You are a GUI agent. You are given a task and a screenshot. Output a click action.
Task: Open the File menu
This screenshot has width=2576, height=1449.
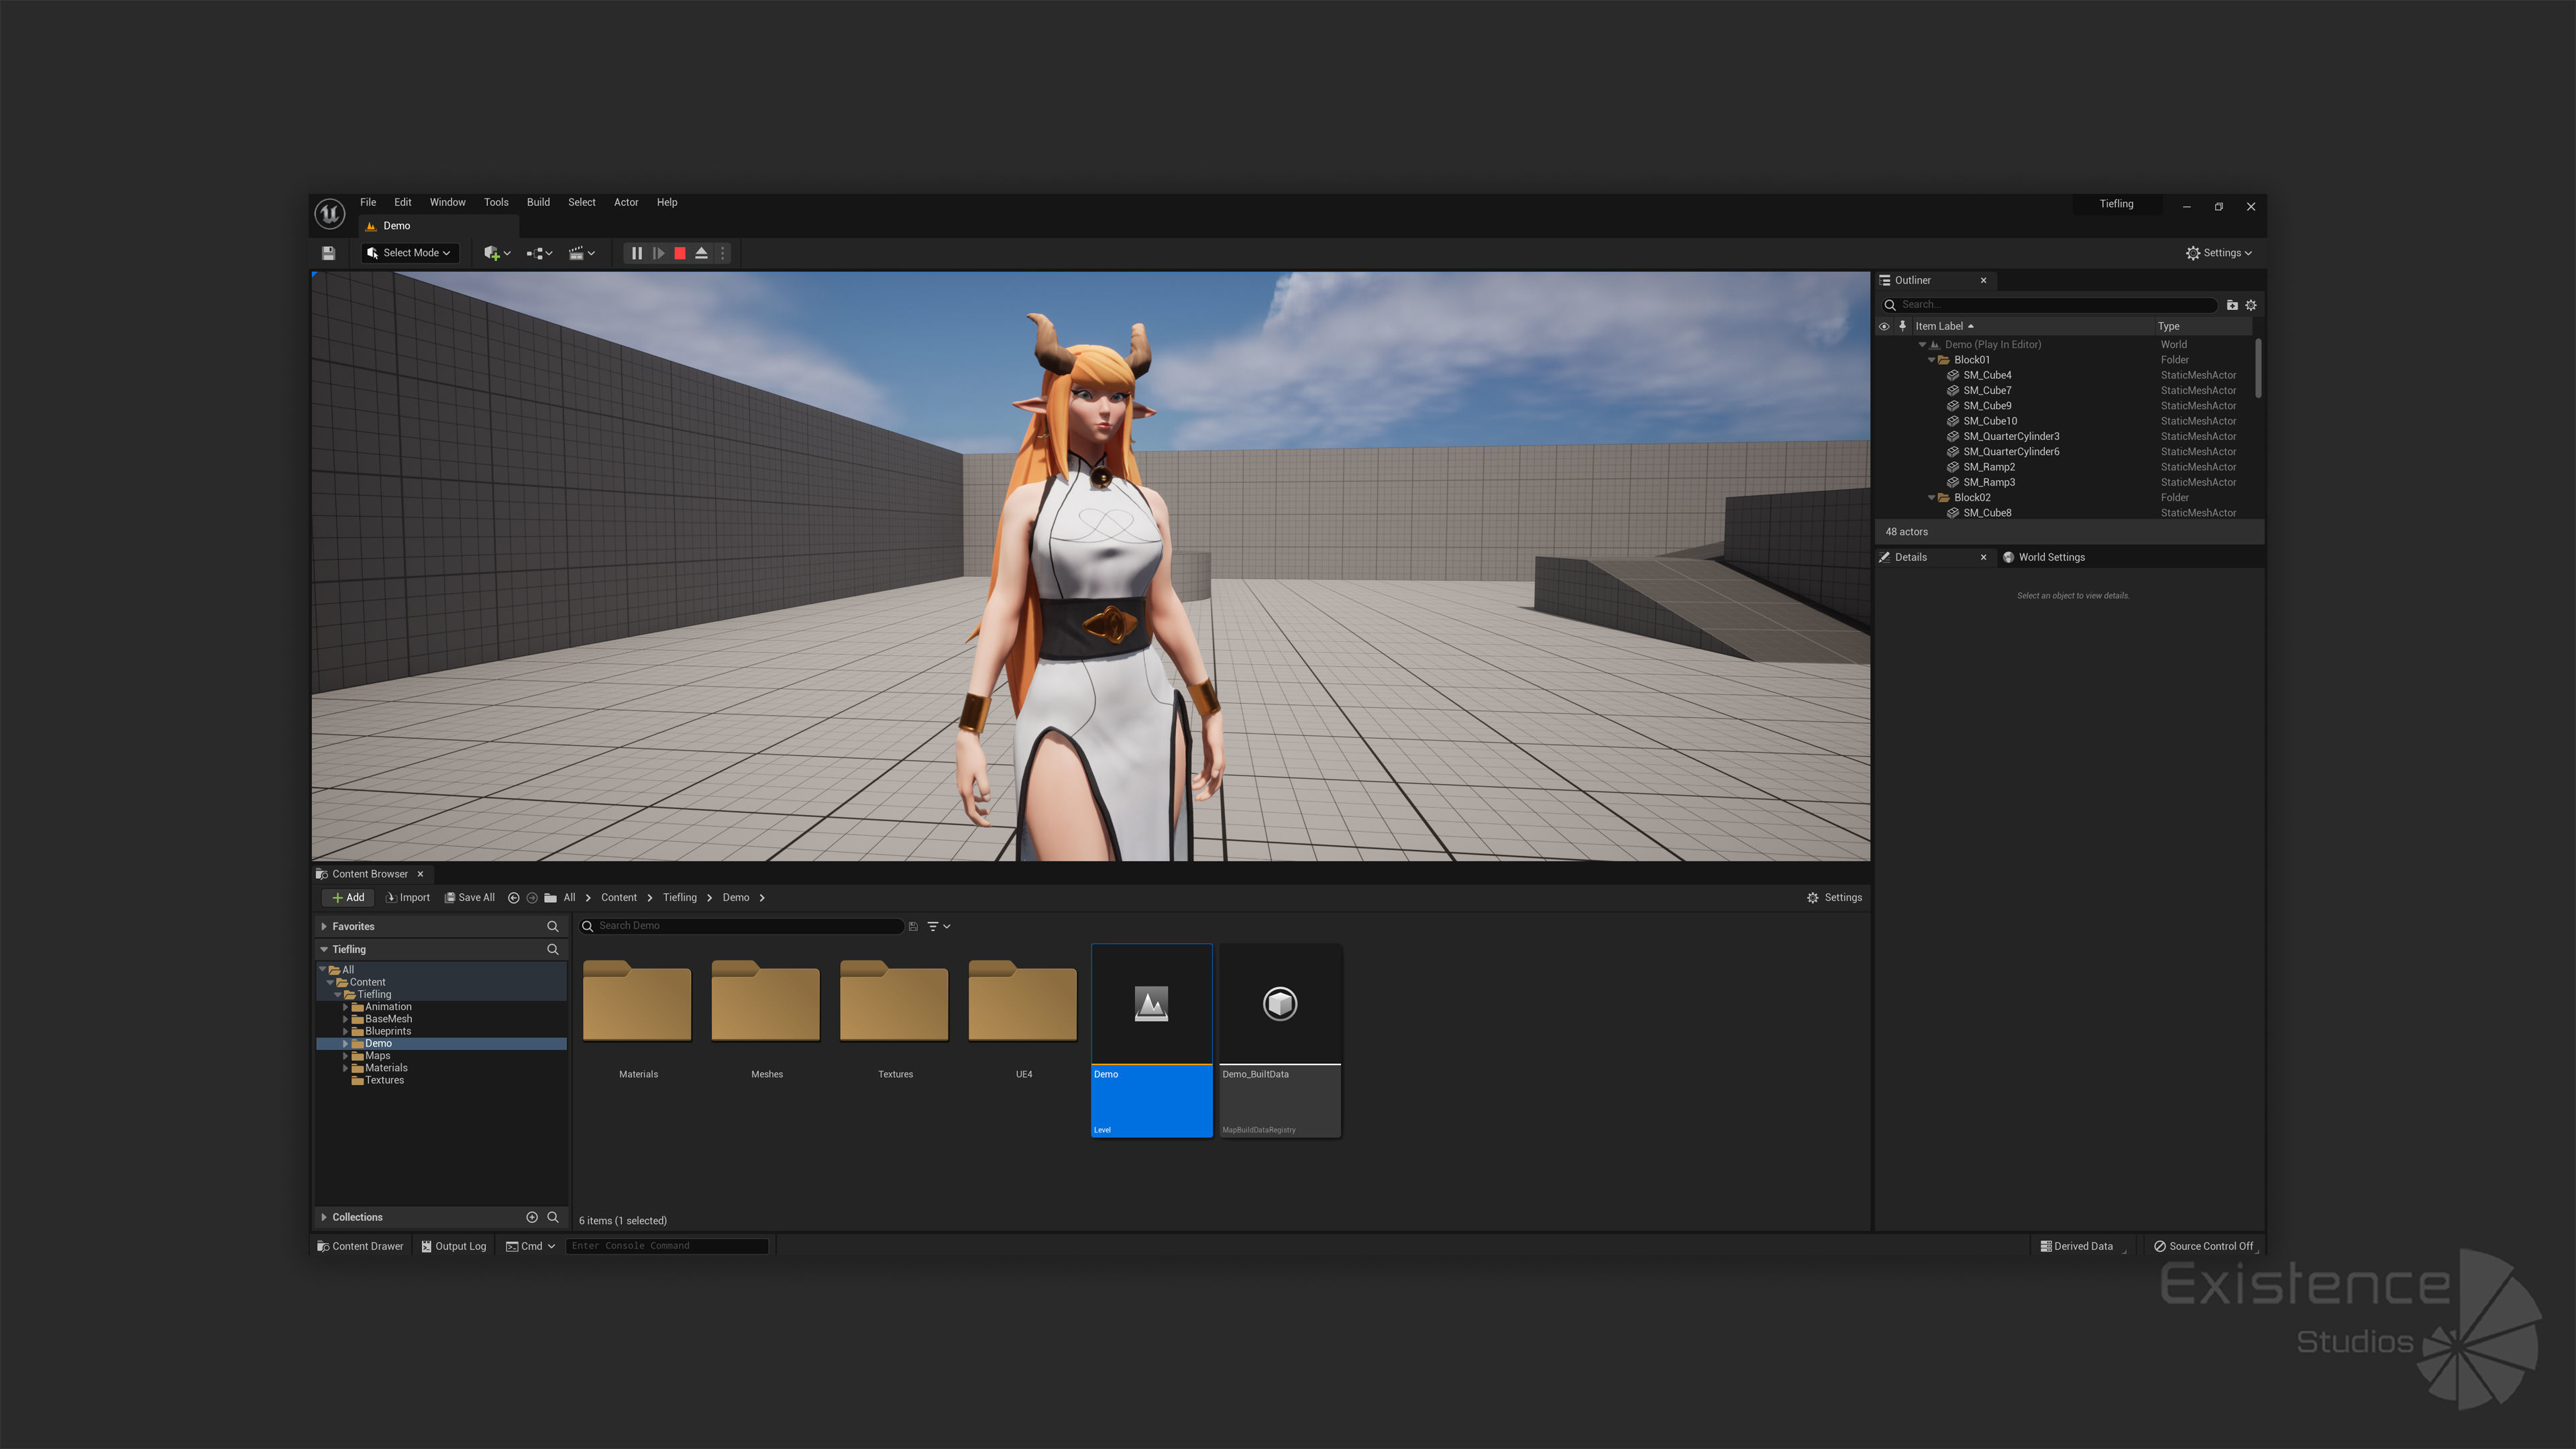click(368, 202)
